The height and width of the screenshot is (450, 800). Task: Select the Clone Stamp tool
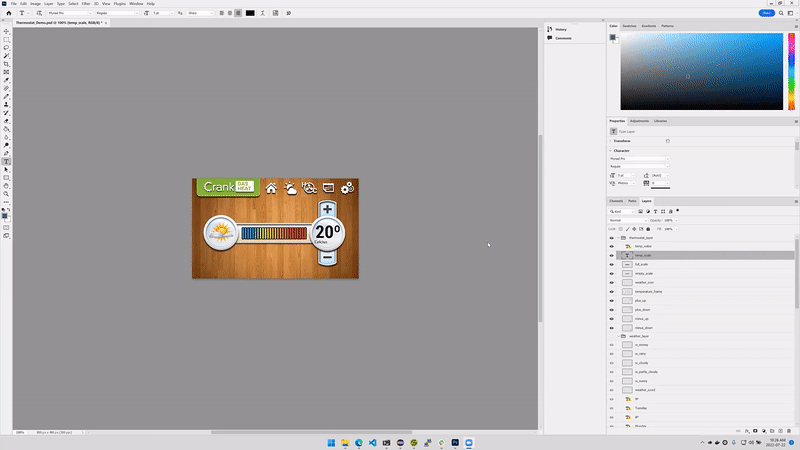coord(6,105)
